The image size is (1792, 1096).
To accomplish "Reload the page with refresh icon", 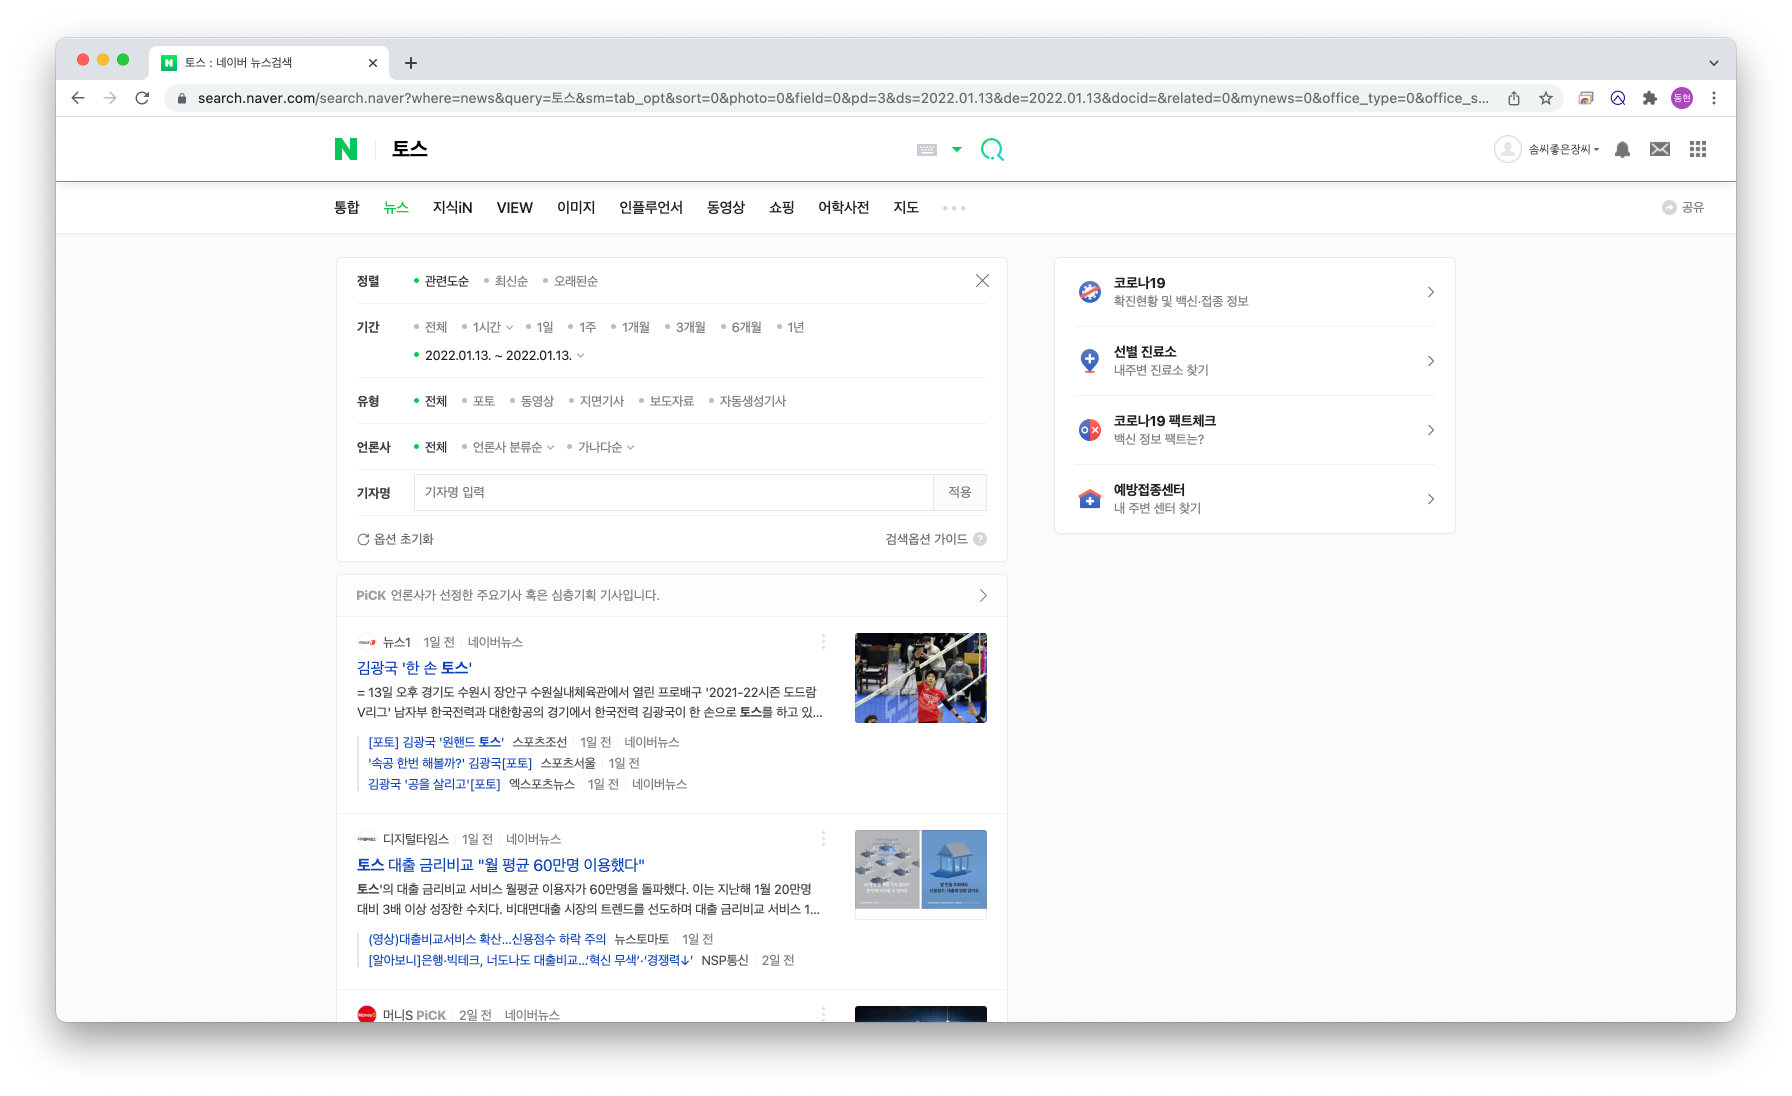I will 142,98.
